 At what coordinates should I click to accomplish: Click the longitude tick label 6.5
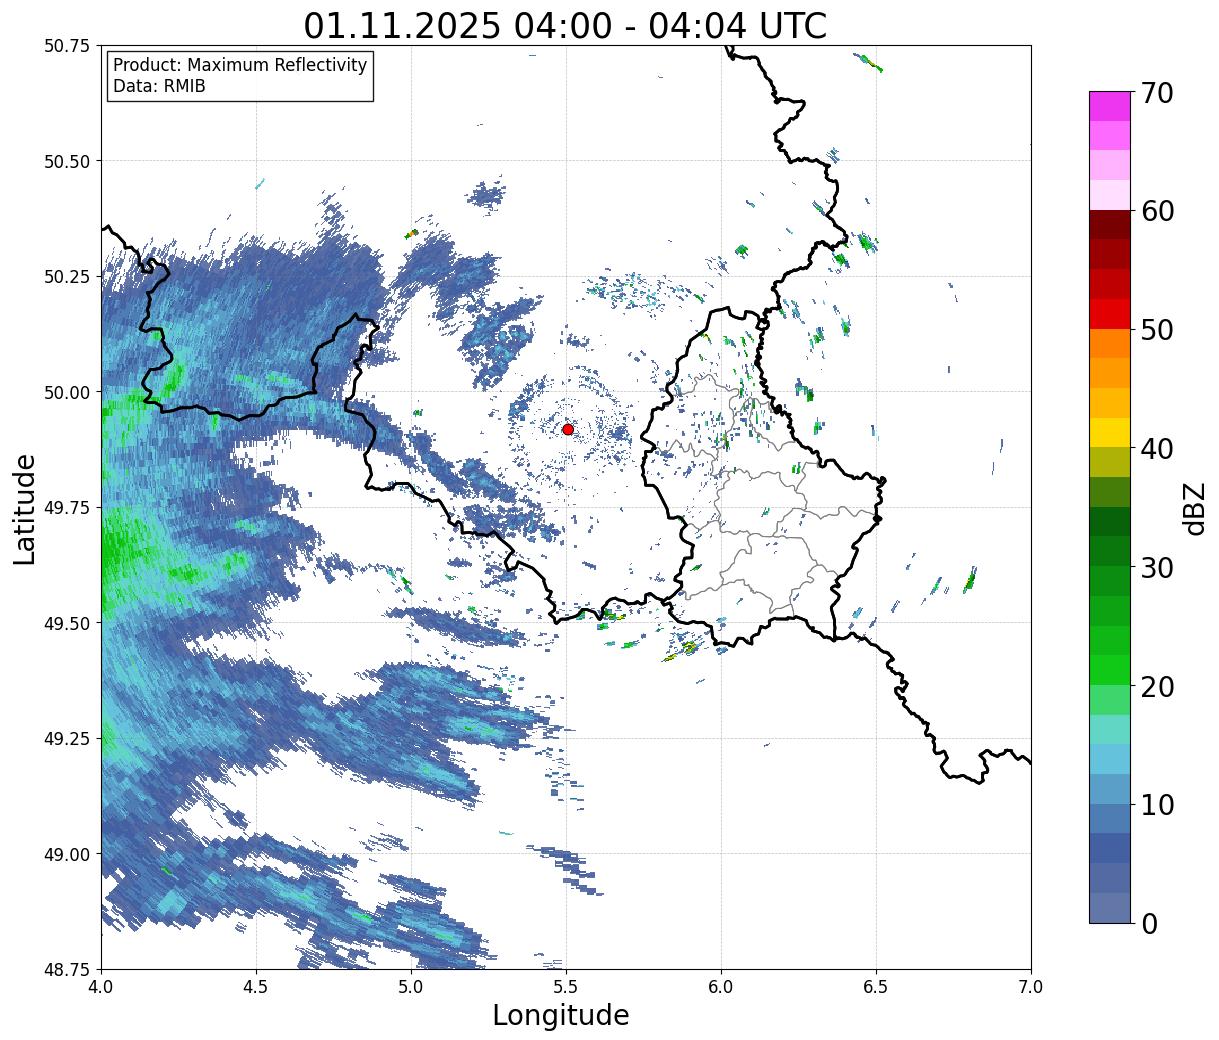876,986
